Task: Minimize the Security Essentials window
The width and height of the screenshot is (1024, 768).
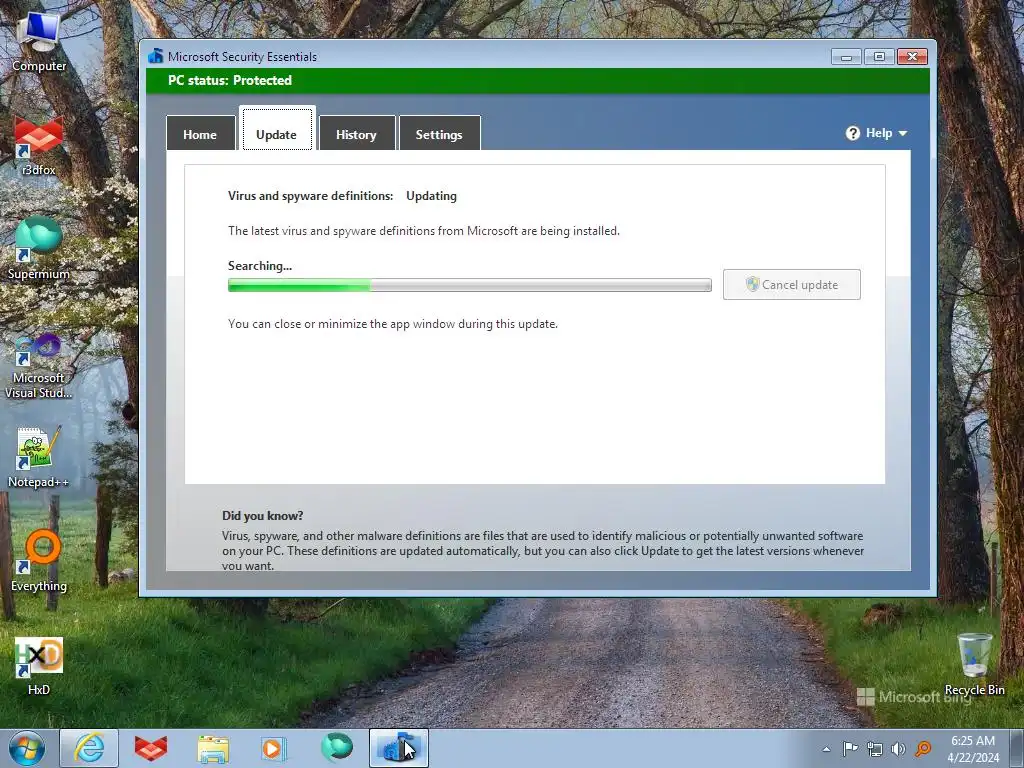Action: click(846, 57)
